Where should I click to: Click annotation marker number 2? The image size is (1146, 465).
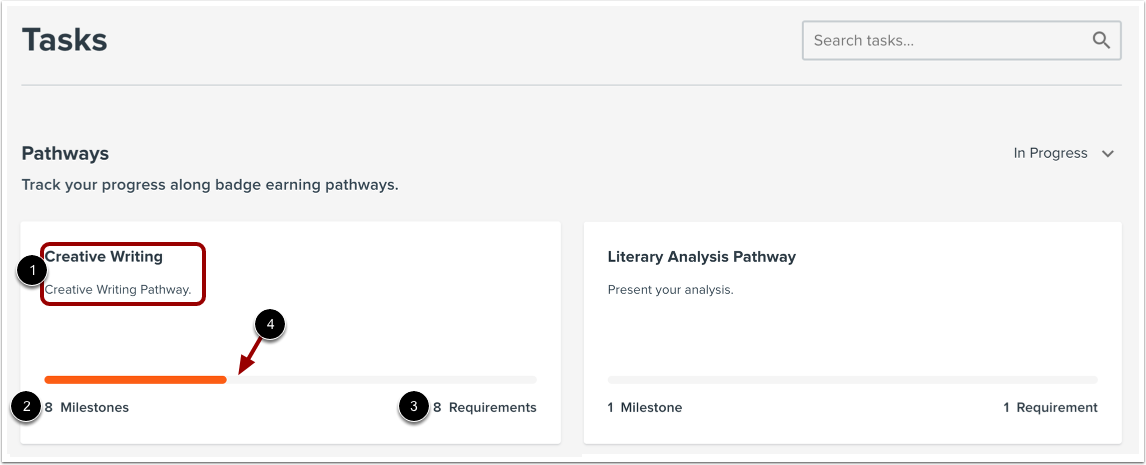pos(25,408)
